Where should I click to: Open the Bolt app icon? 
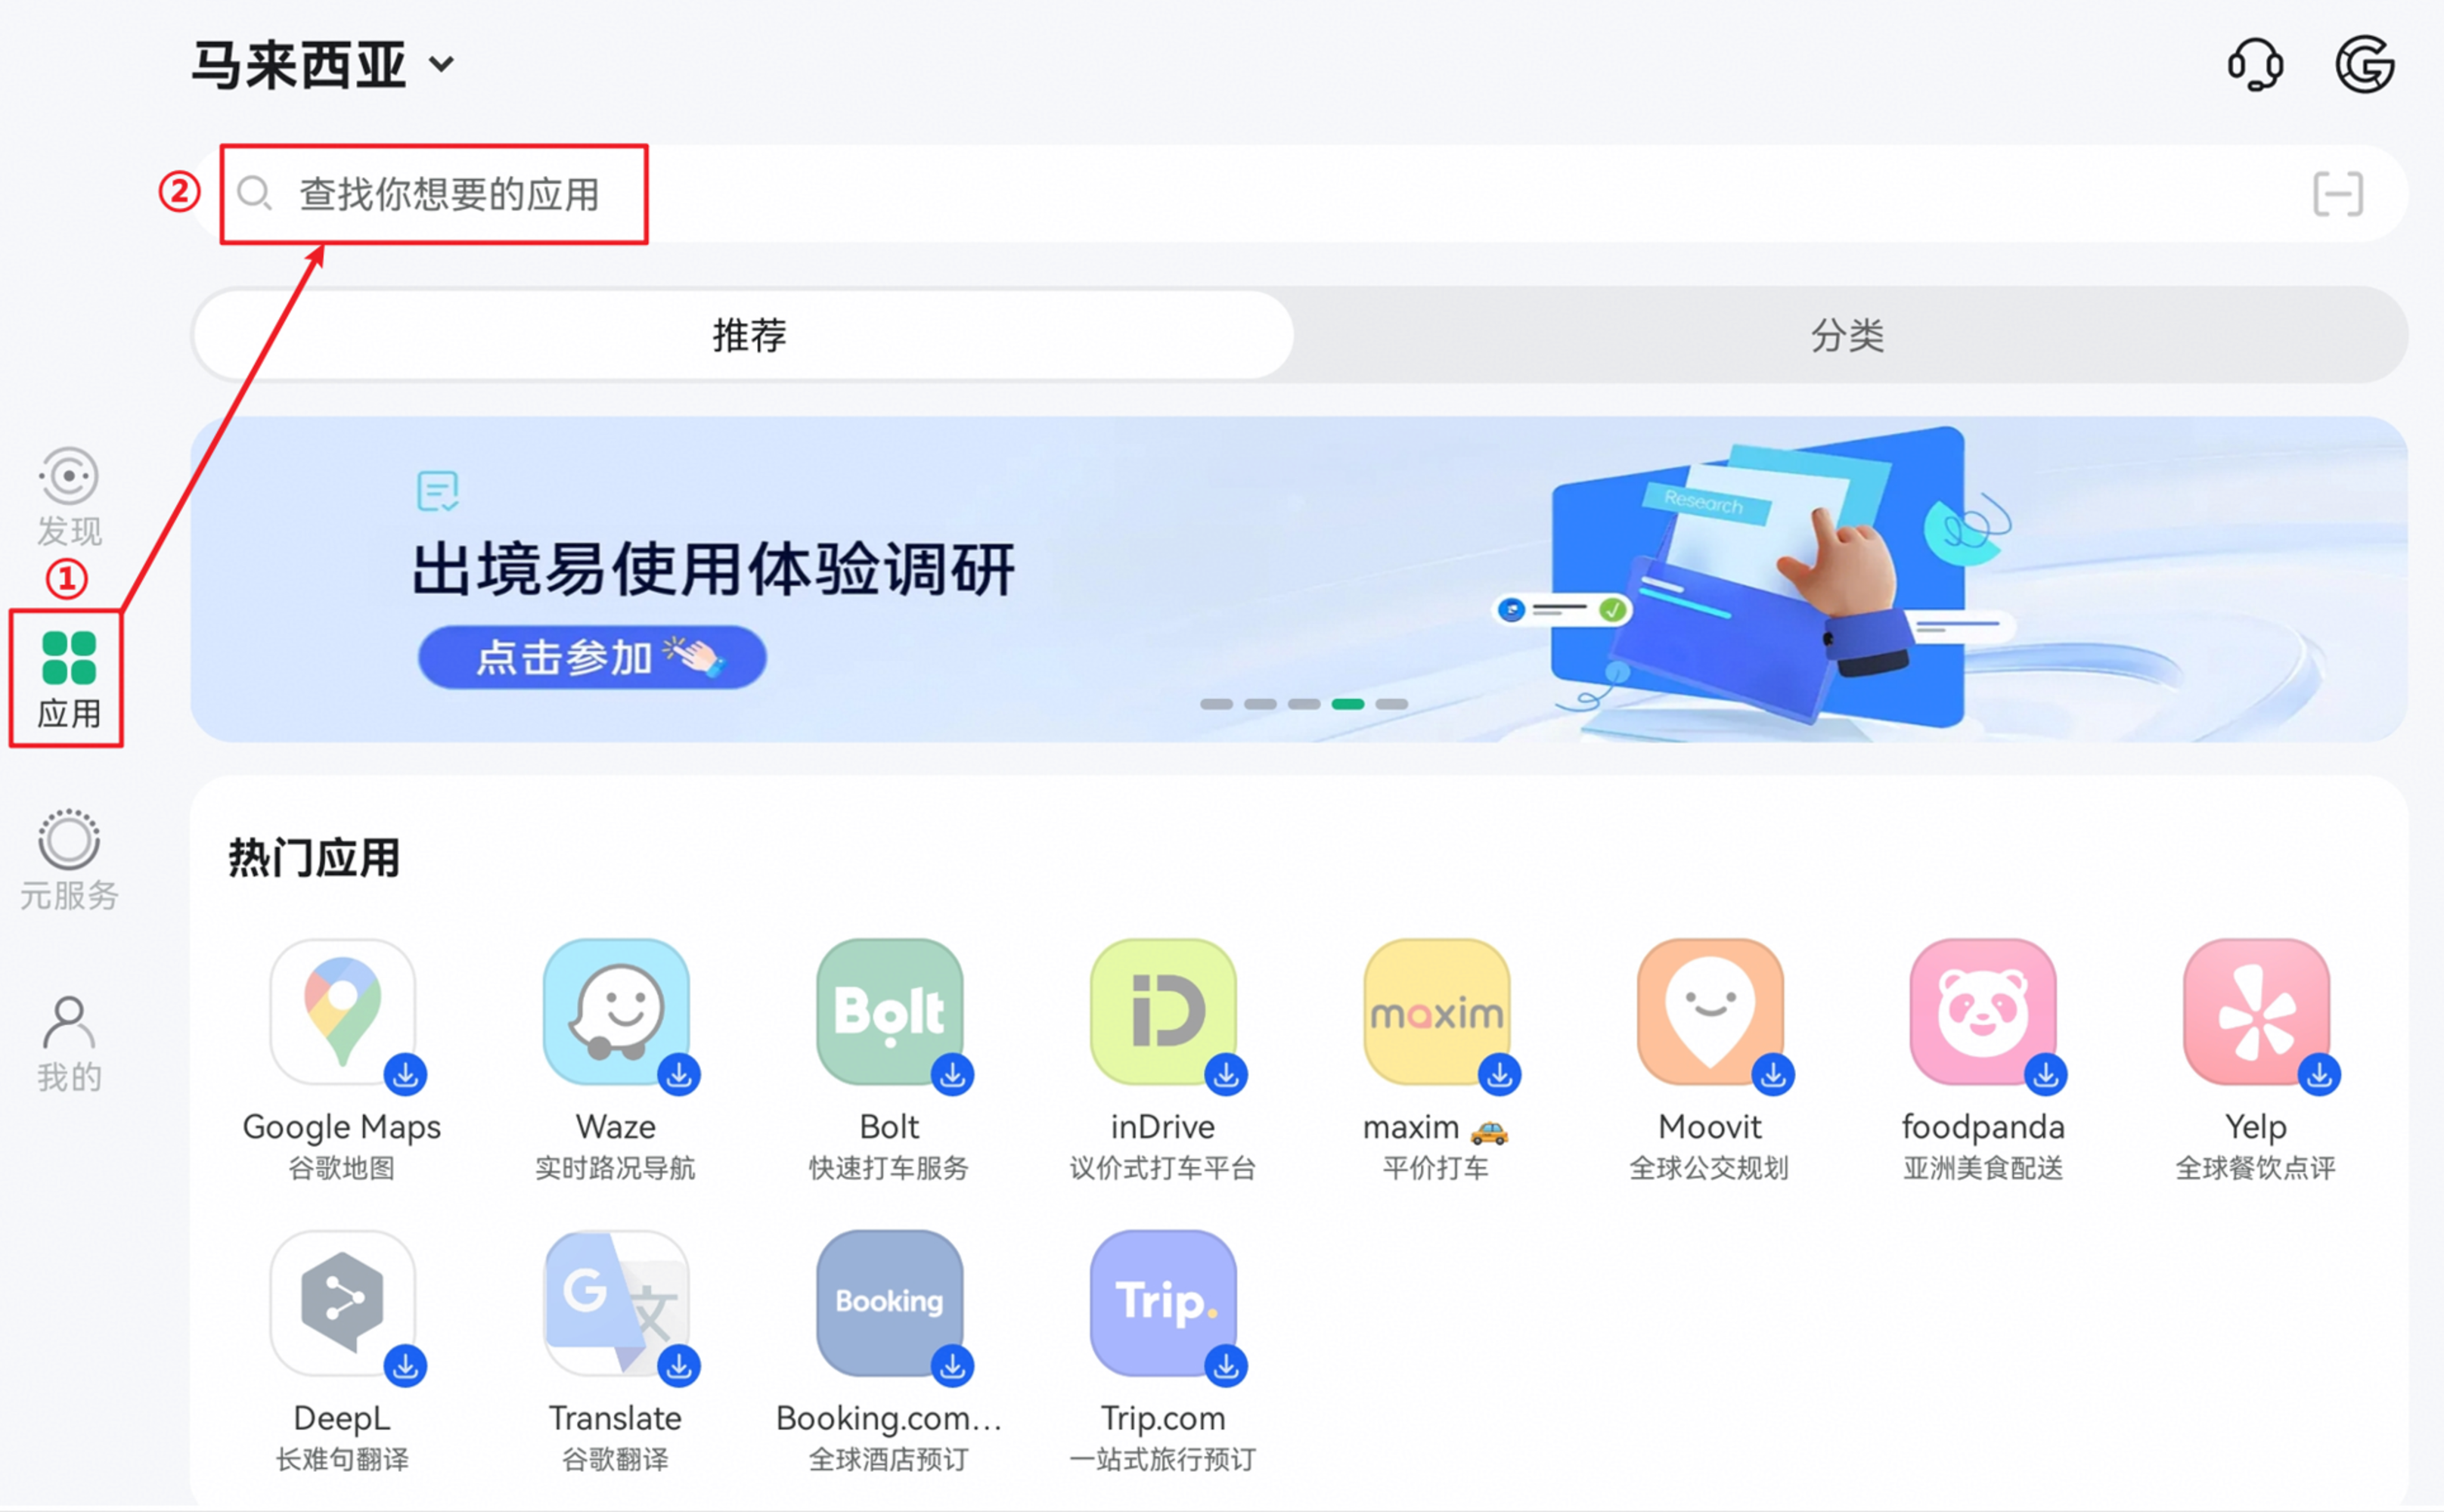[x=889, y=1011]
